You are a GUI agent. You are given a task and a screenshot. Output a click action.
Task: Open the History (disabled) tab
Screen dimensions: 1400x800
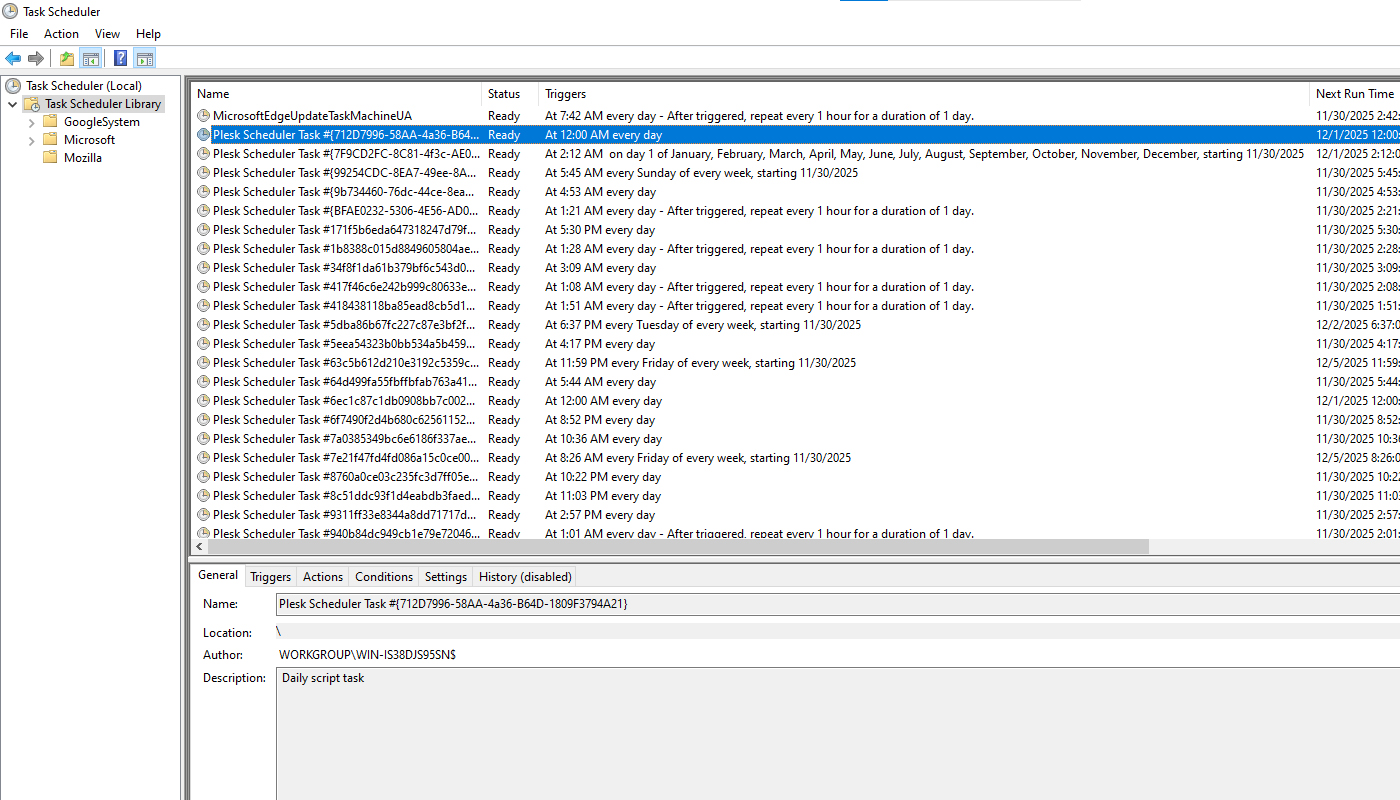pyautogui.click(x=524, y=577)
